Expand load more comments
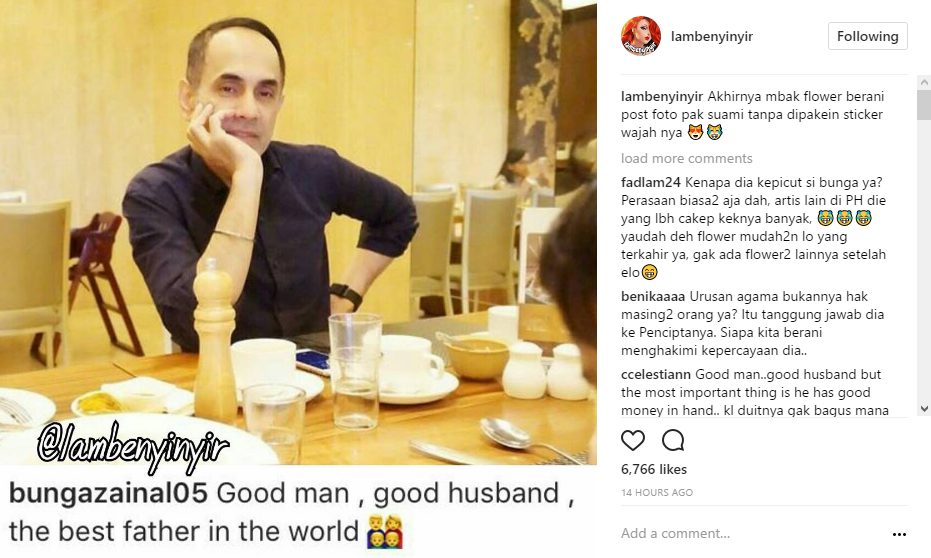The height and width of the screenshot is (558, 931). coord(686,158)
